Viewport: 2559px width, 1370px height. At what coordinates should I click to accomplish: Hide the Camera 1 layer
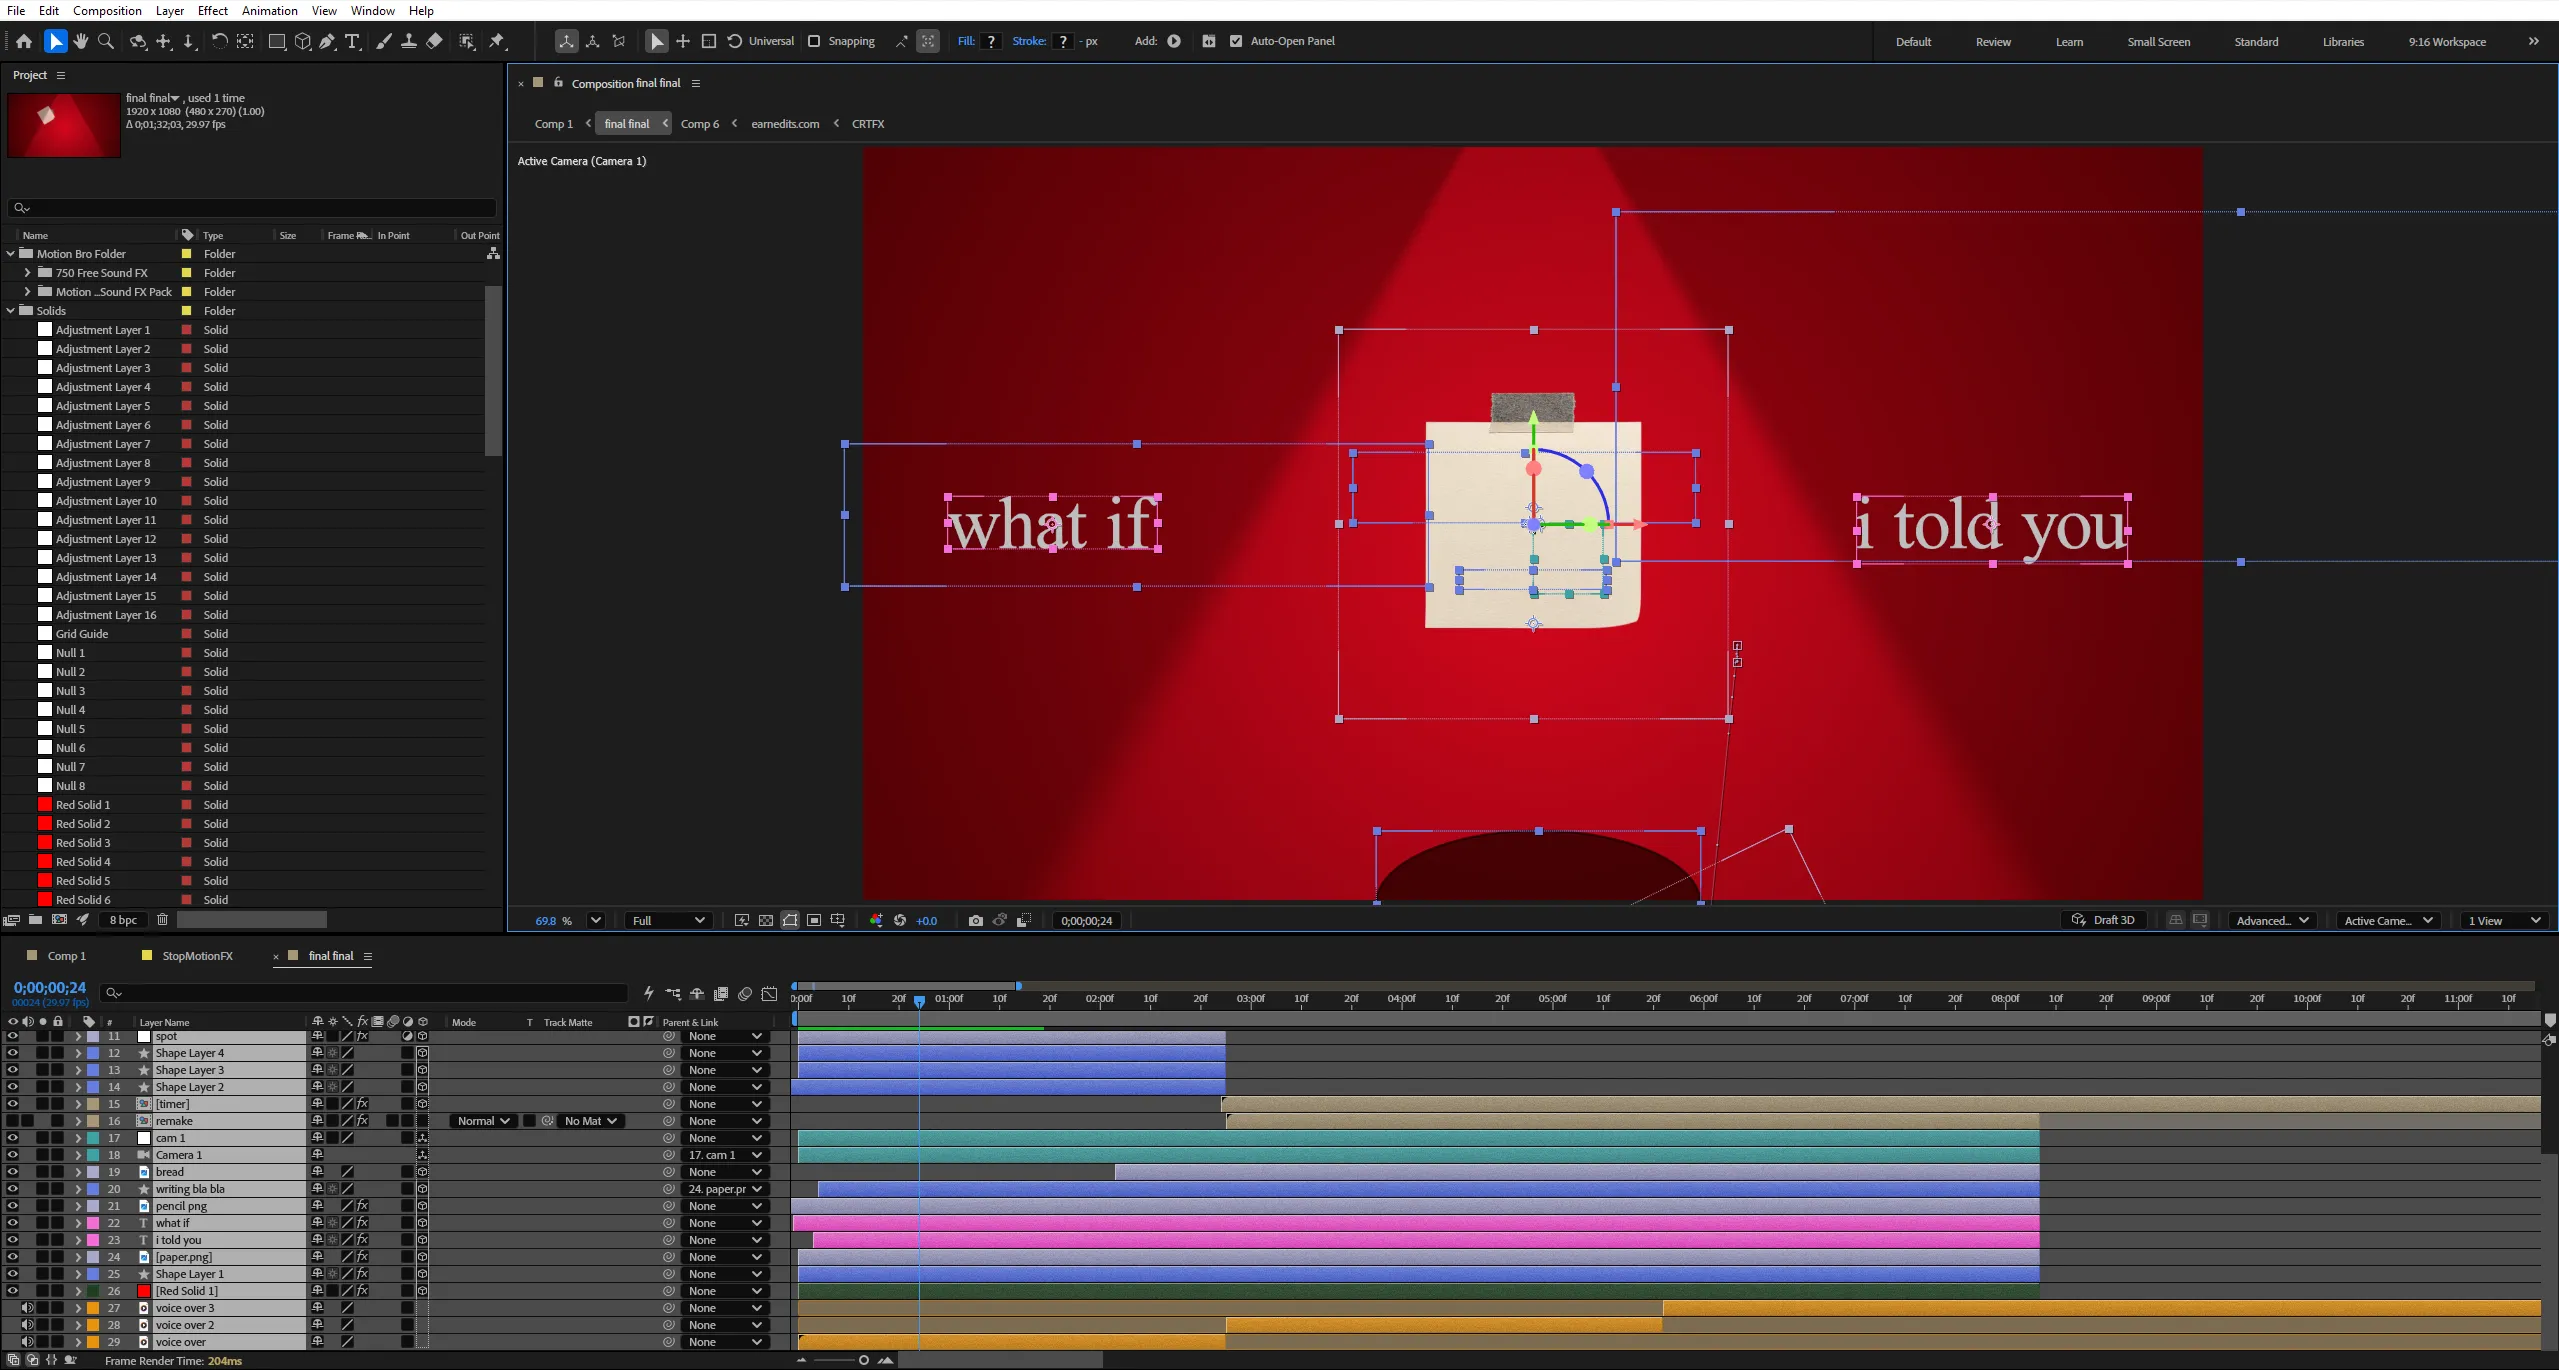[x=12, y=1155]
